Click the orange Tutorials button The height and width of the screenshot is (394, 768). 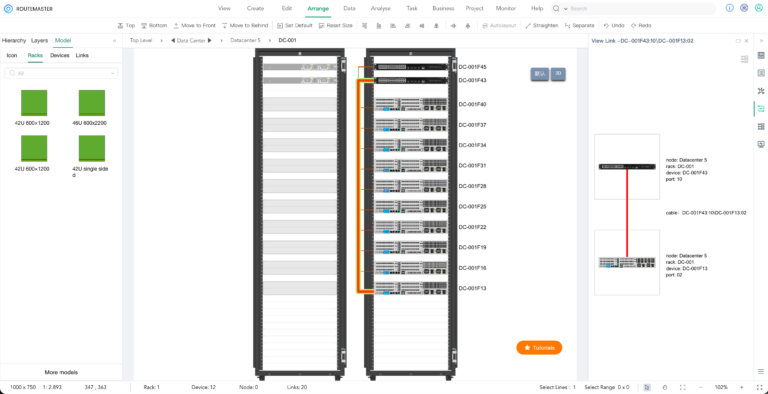coord(539,347)
